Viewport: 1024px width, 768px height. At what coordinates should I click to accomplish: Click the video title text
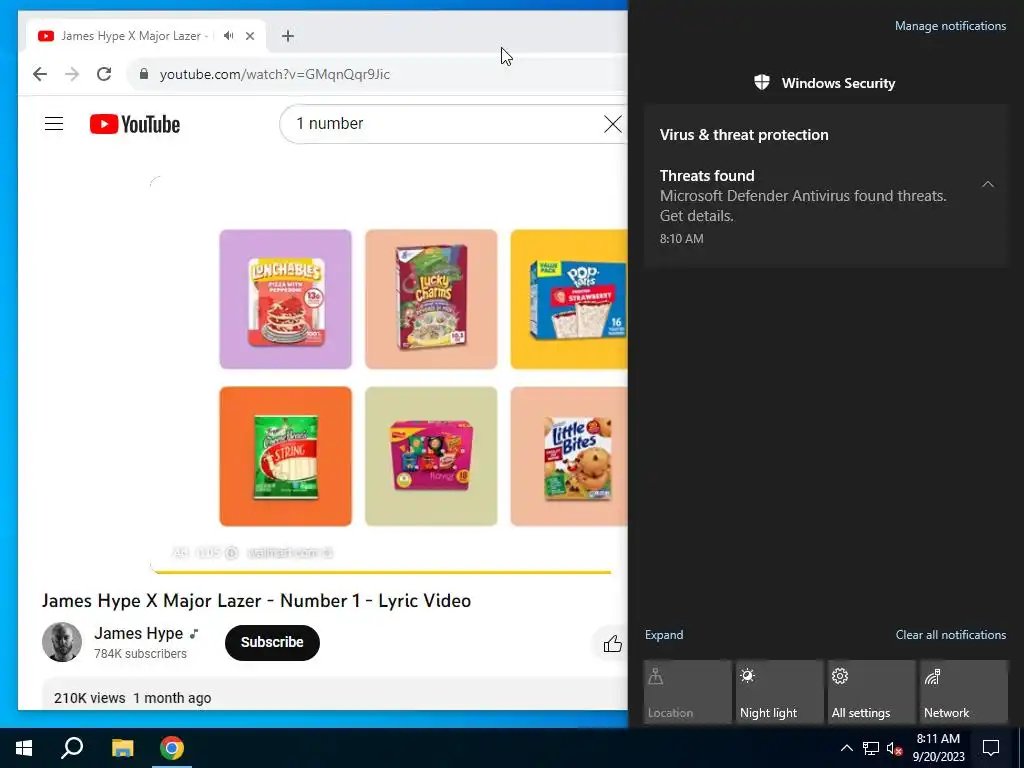tap(256, 601)
